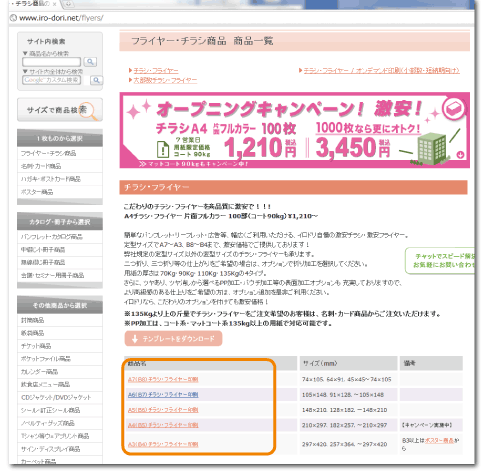
Task: Click the size cell 210×297, 182×257
Action: [x=348, y=425]
